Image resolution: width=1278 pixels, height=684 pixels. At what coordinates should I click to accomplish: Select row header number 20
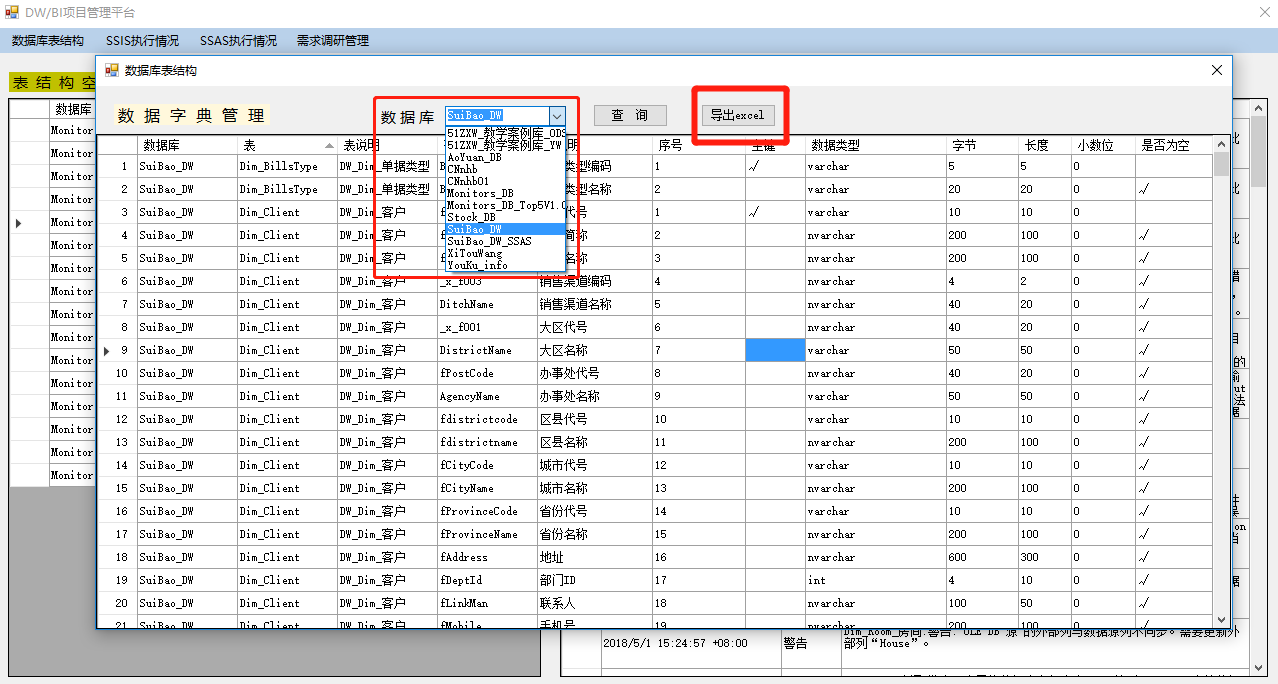[118, 603]
